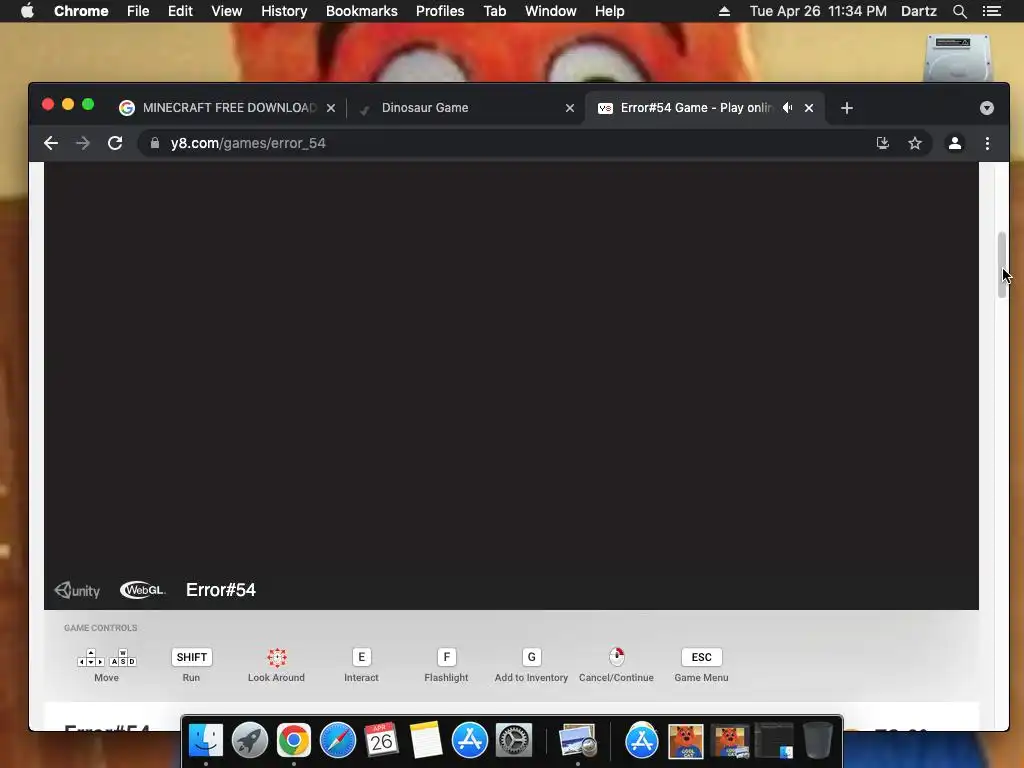Open the History menu

click(284, 11)
